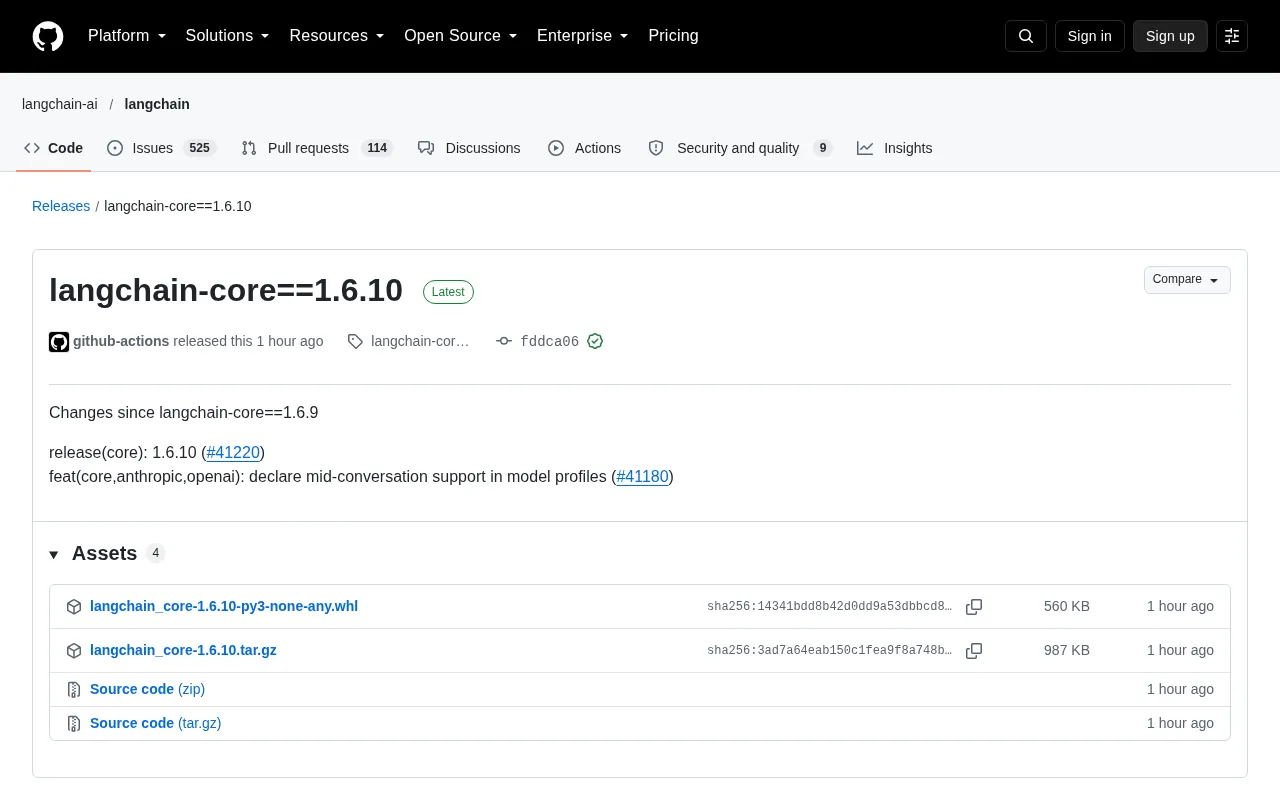
Task: Download langchain_core-1.6.10.tar.gz
Action: 183,650
